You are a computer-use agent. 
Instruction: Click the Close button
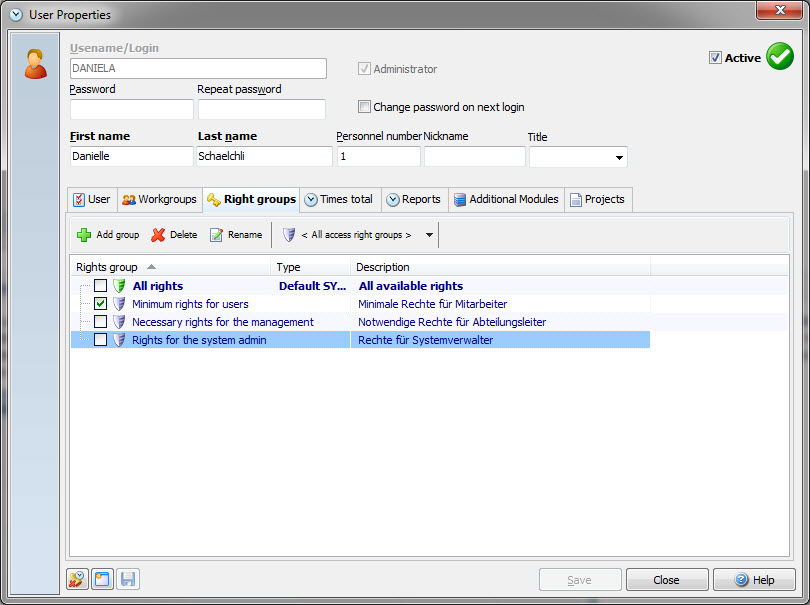667,580
